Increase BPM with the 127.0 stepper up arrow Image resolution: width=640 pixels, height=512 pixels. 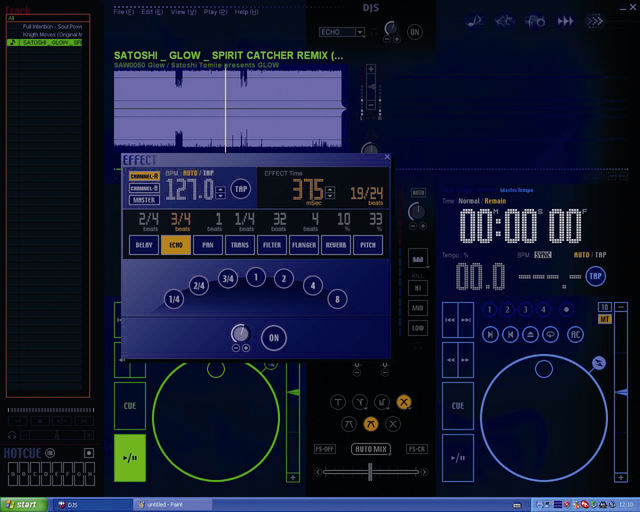[220, 189]
